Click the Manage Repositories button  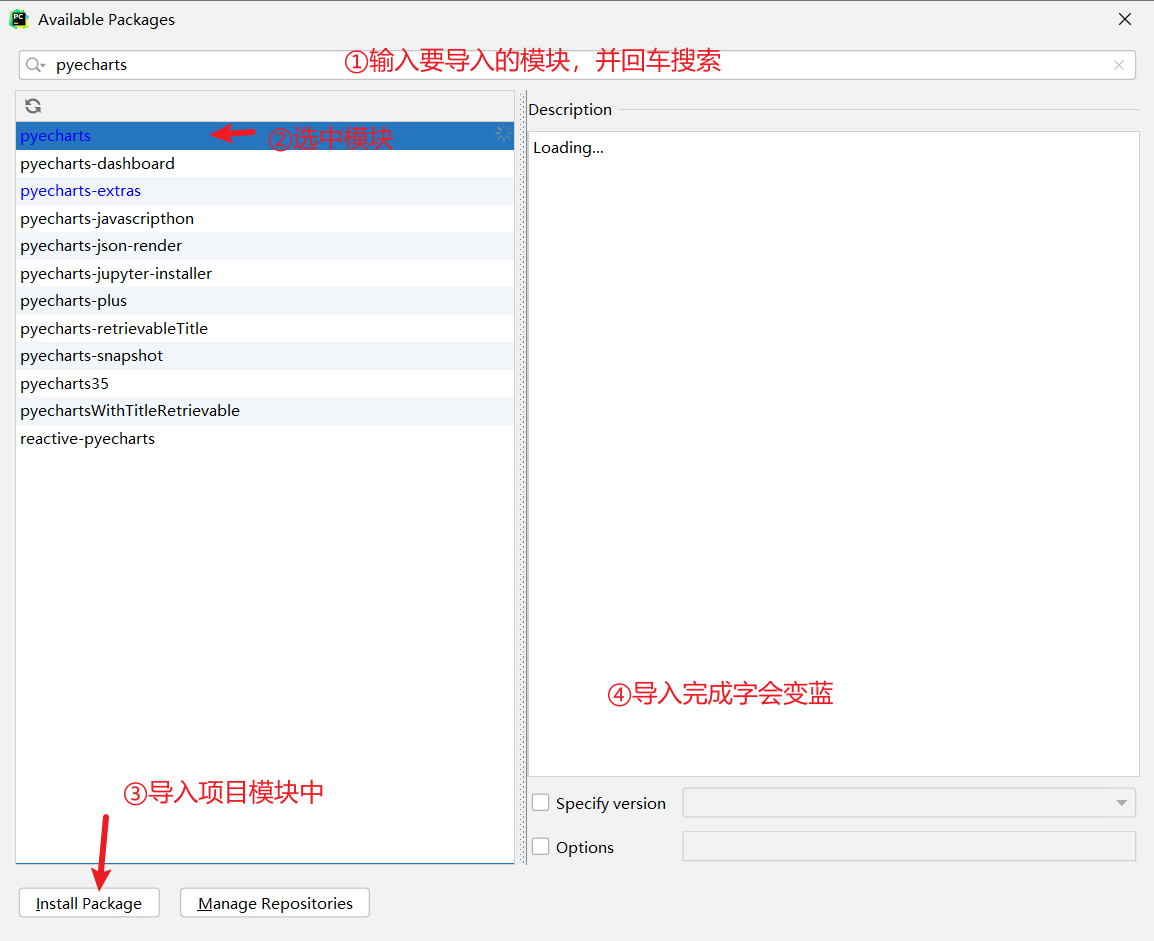[x=275, y=903]
